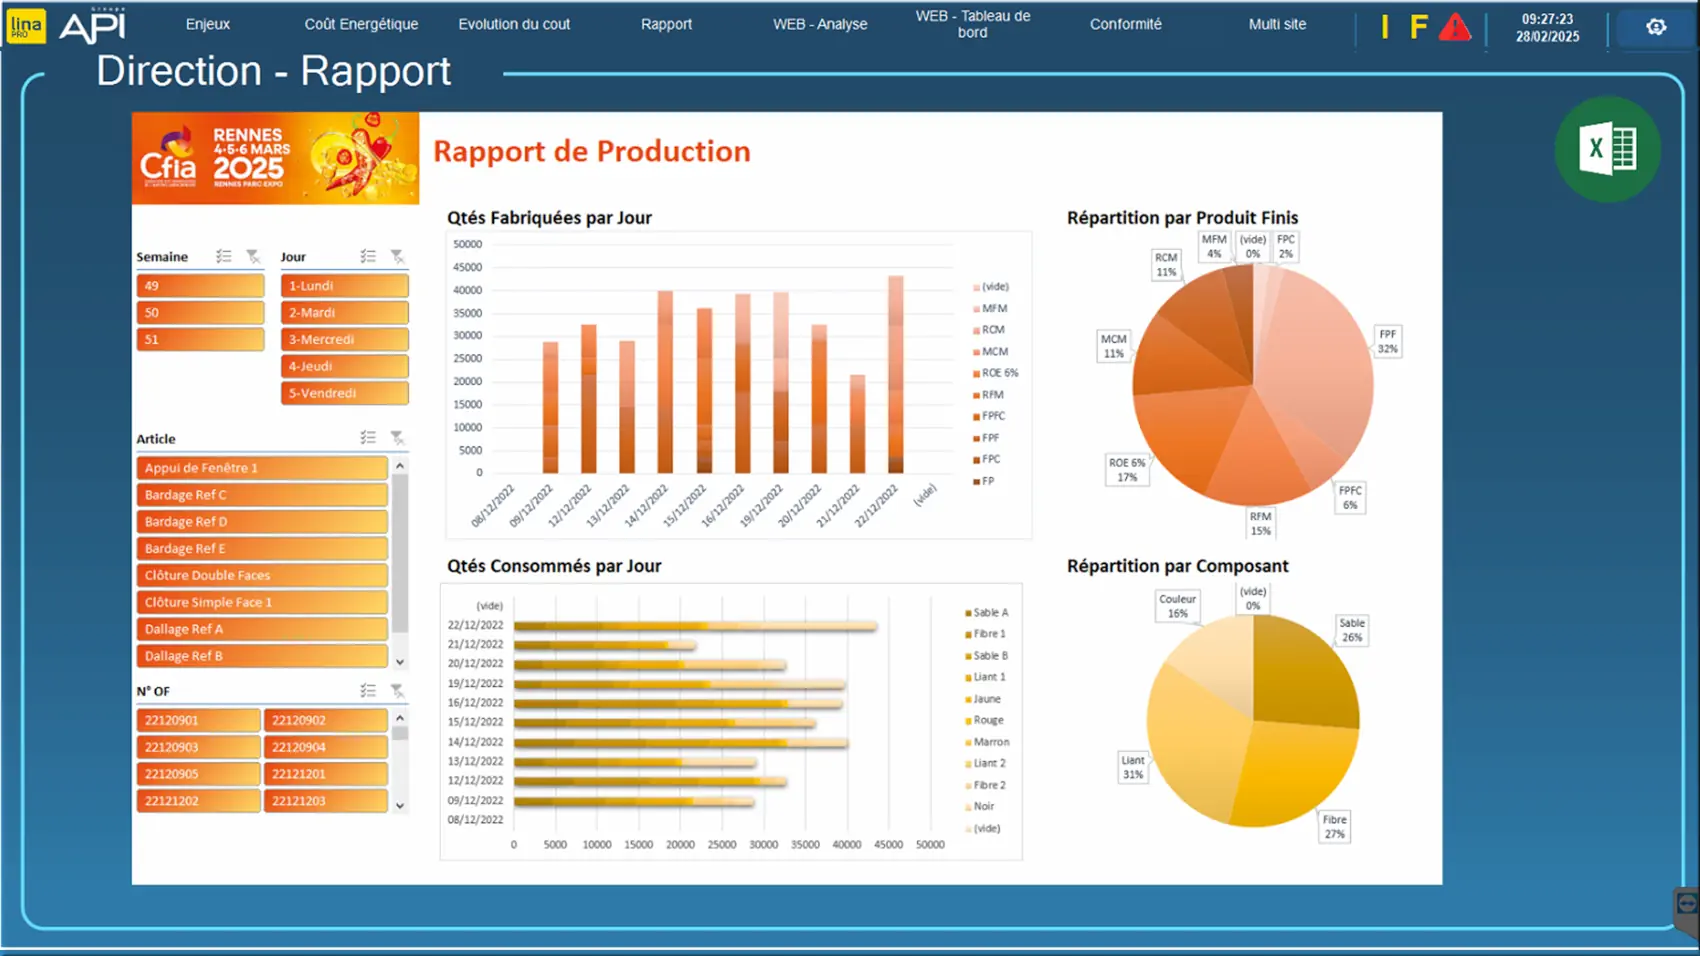Open the user settings gear icon
The image size is (1700, 956).
(1656, 27)
